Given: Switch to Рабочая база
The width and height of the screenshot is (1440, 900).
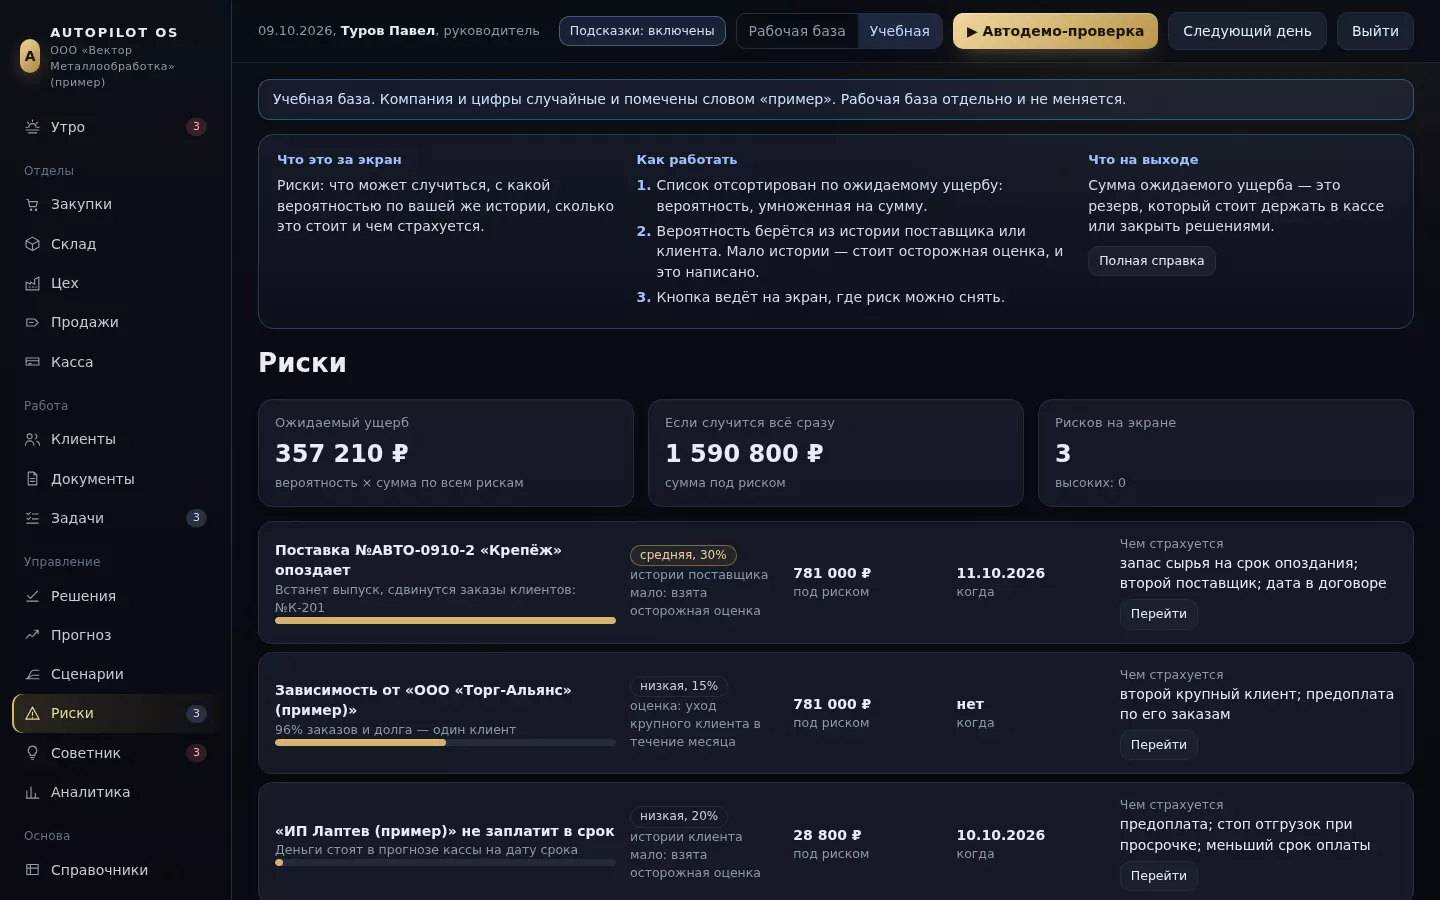Looking at the screenshot, I should pos(797,31).
